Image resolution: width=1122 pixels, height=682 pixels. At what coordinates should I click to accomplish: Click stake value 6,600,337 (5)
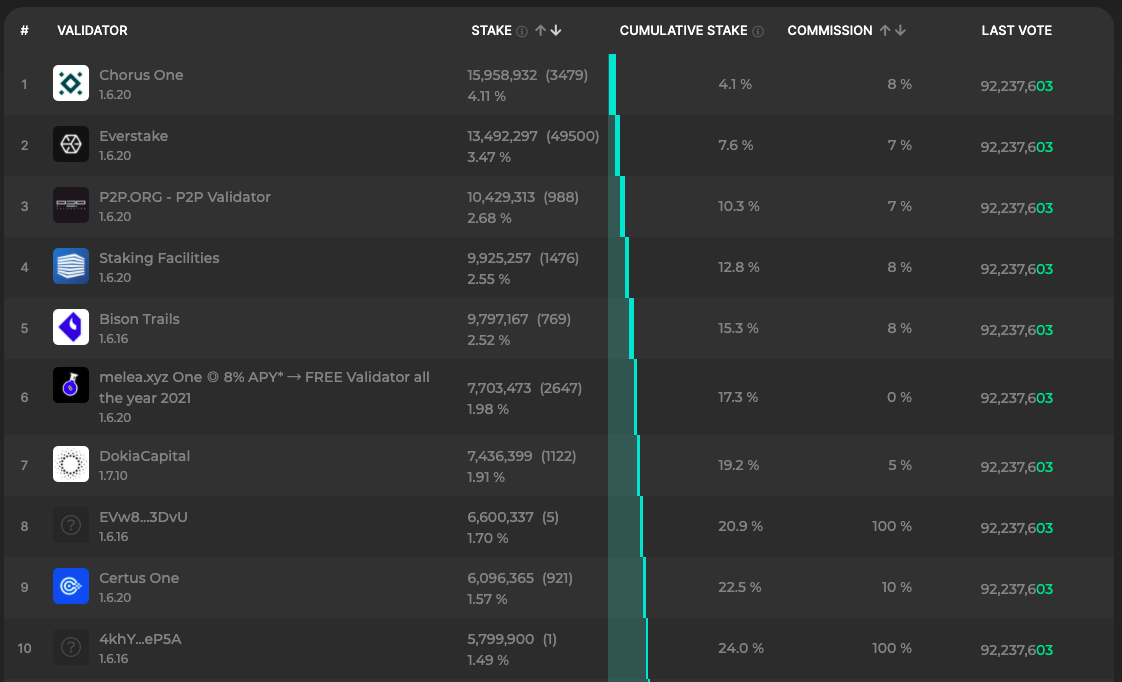tap(513, 517)
